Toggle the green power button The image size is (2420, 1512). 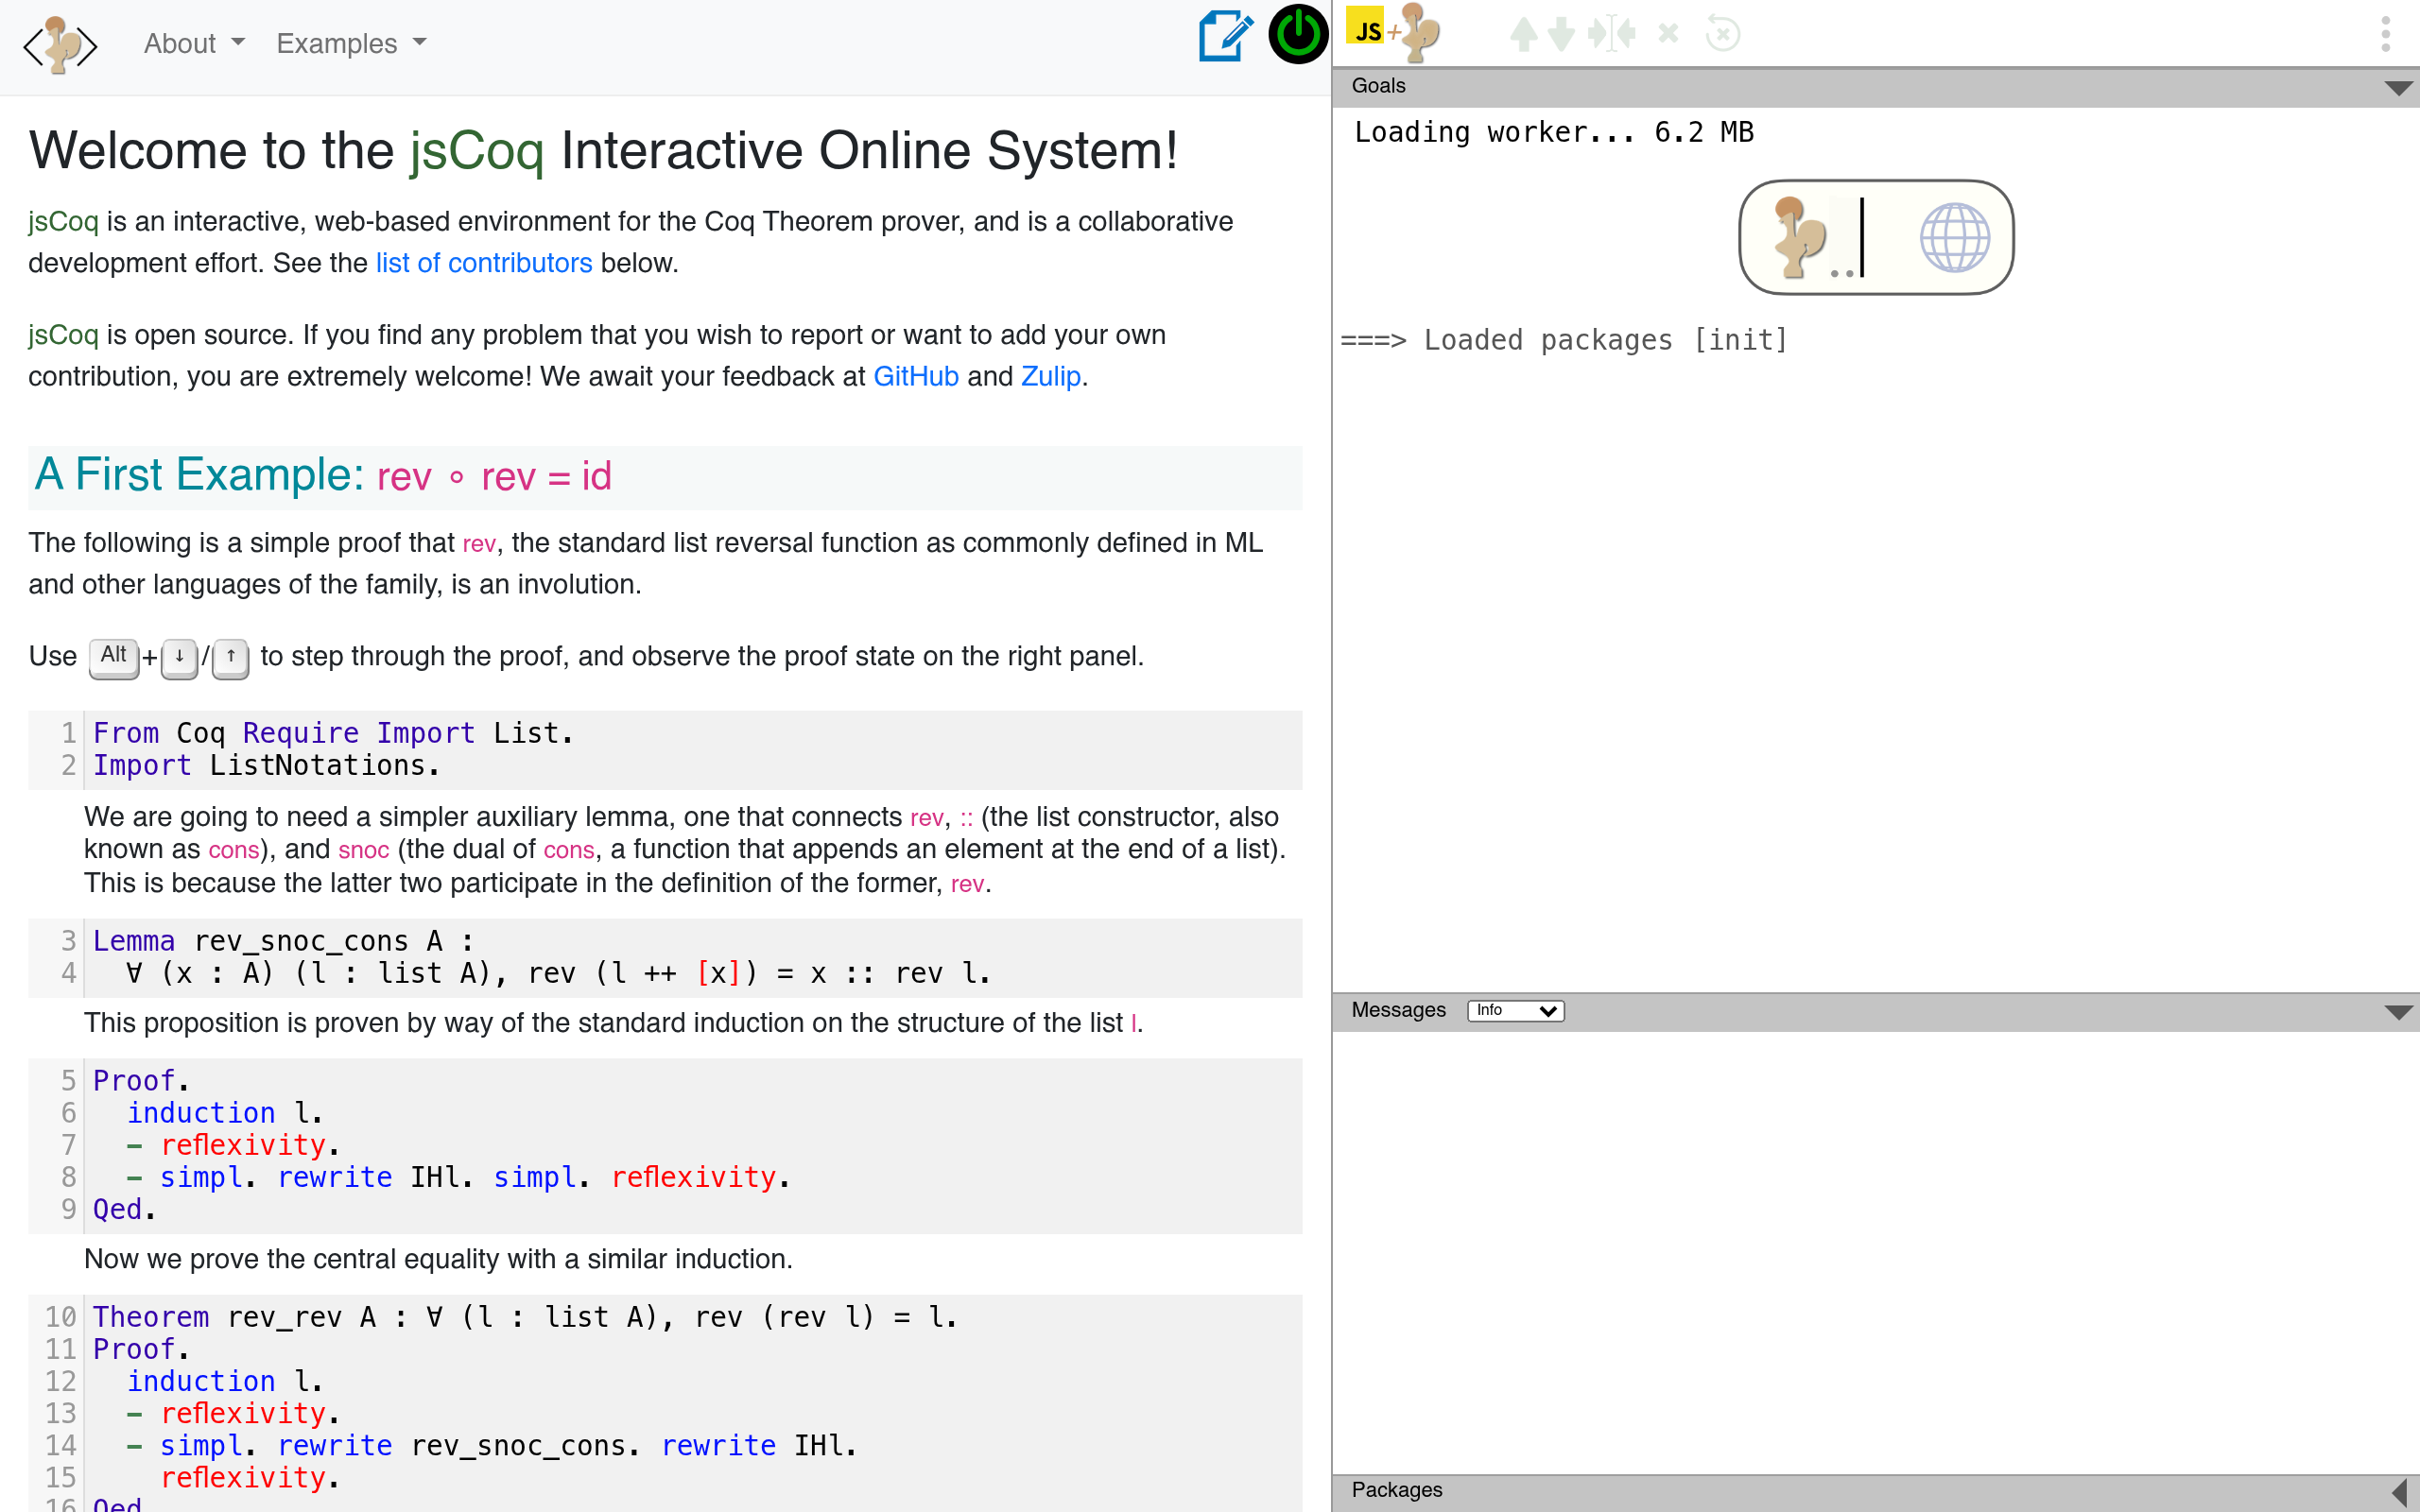coord(1298,34)
